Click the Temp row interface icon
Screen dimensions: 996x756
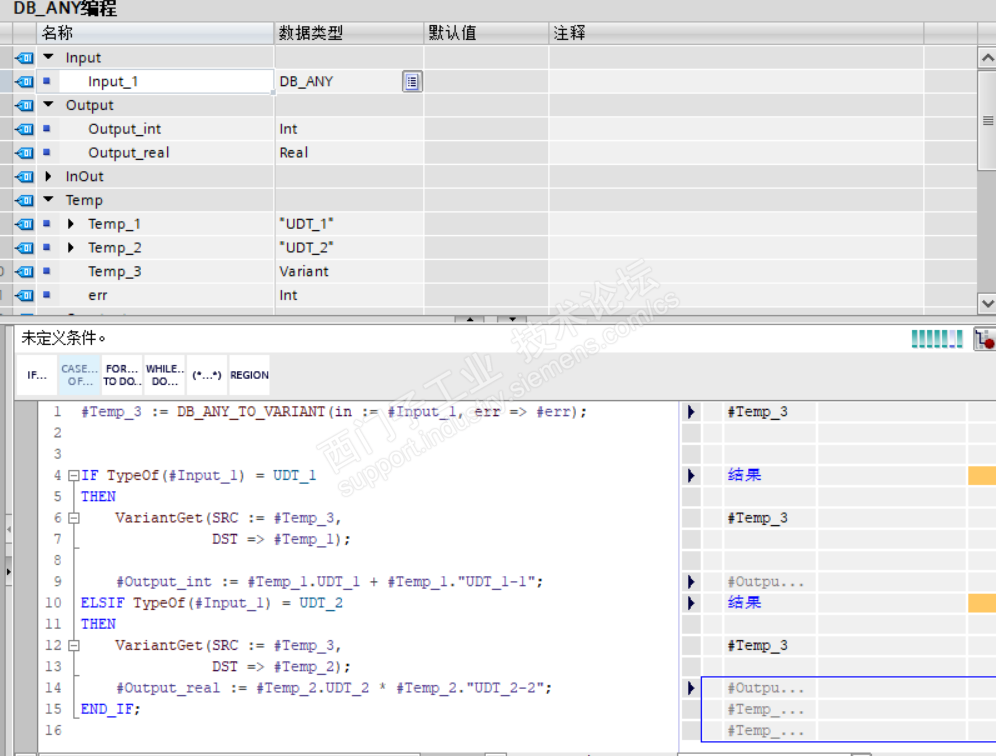[24, 200]
